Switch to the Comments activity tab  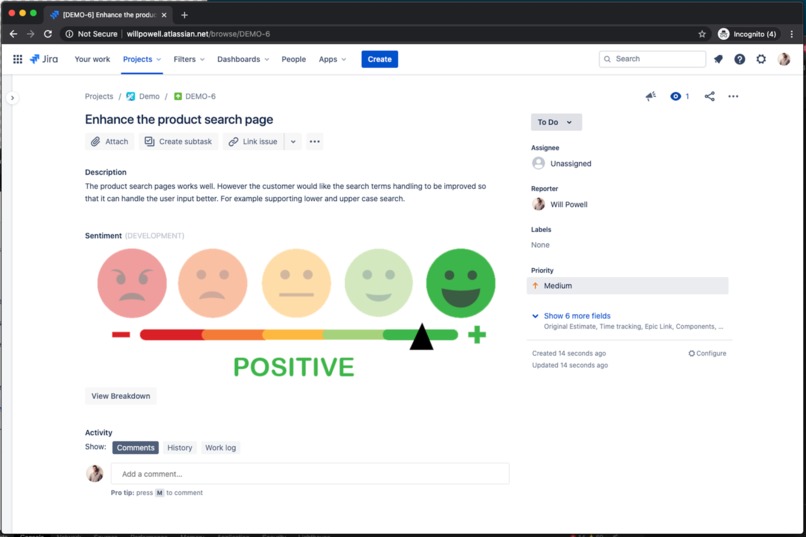(135, 448)
